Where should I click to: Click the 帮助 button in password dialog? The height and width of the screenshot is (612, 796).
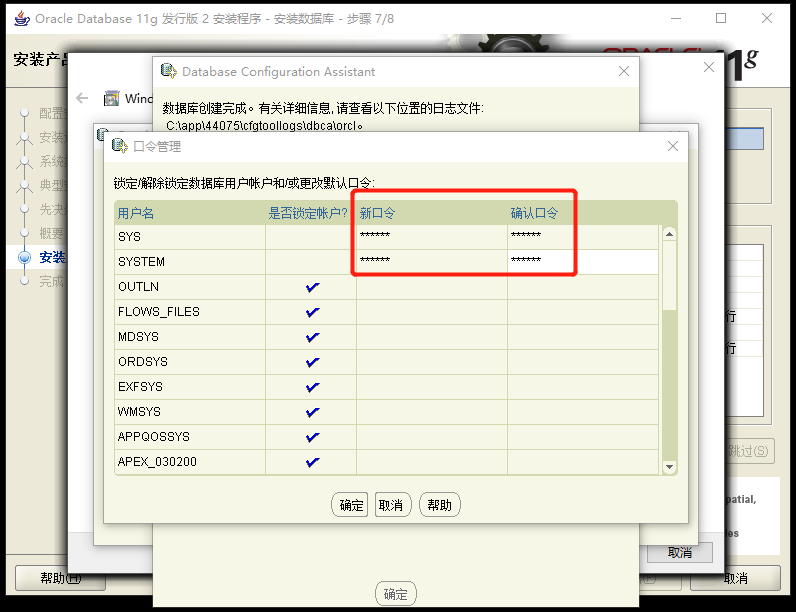tap(440, 505)
